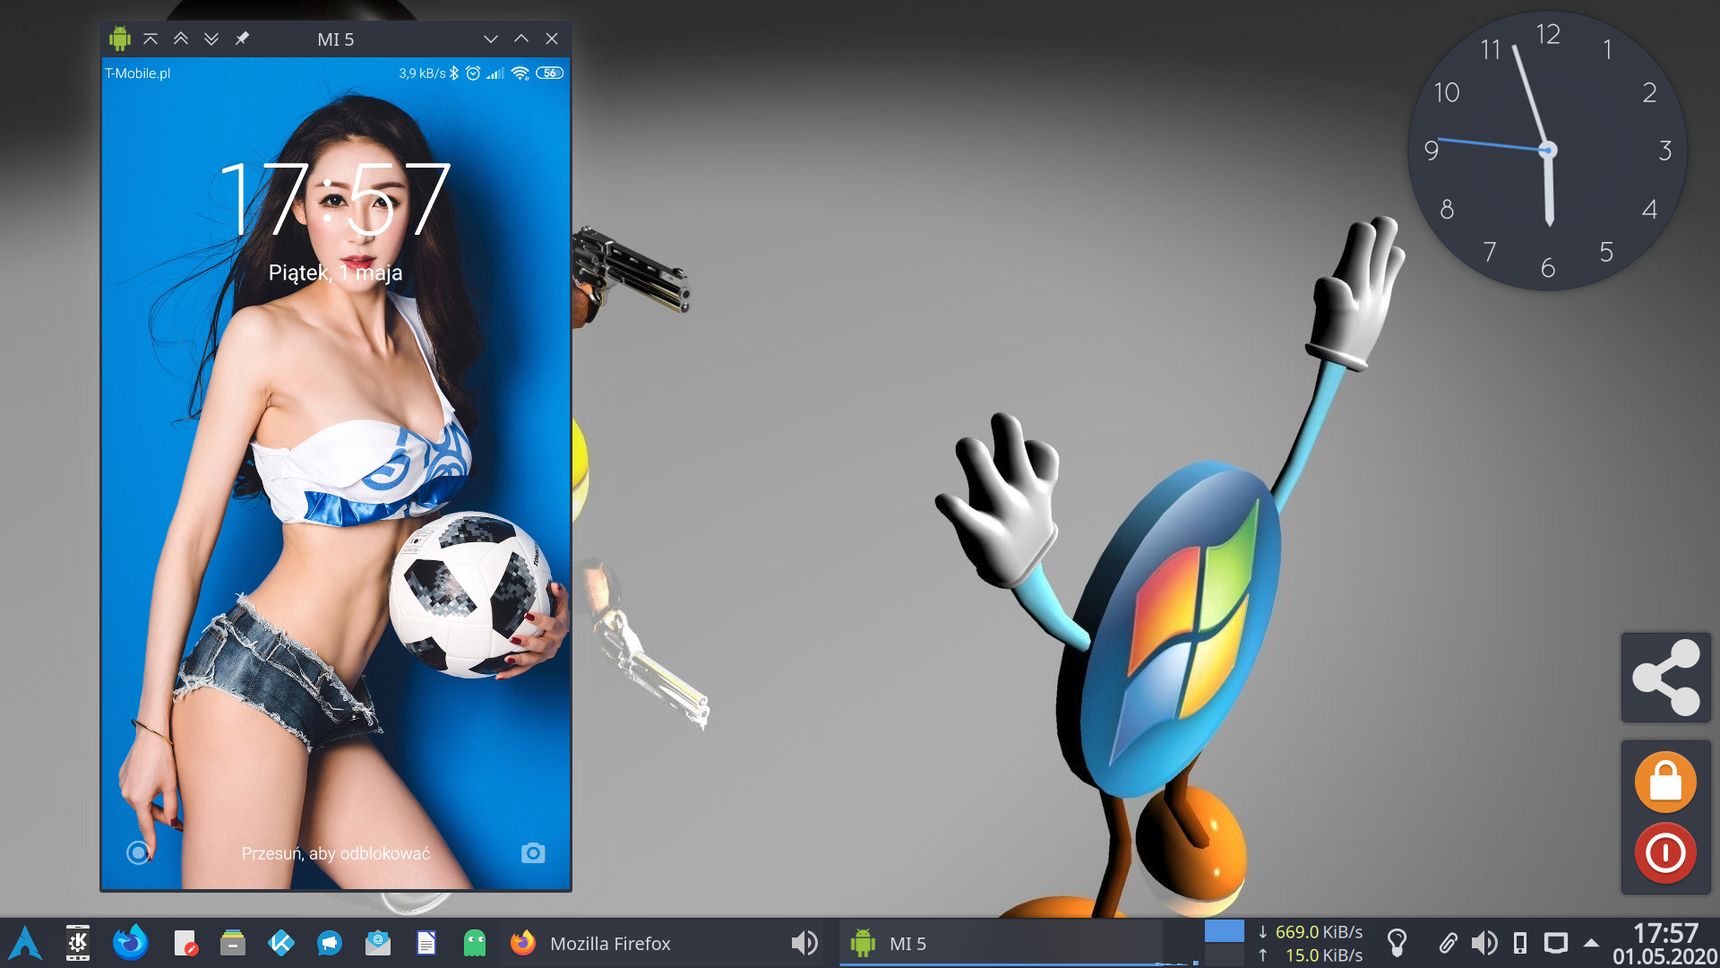Toggle the pin button in MI 5 titlebar
This screenshot has width=1720, height=968.
pyautogui.click(x=242, y=39)
